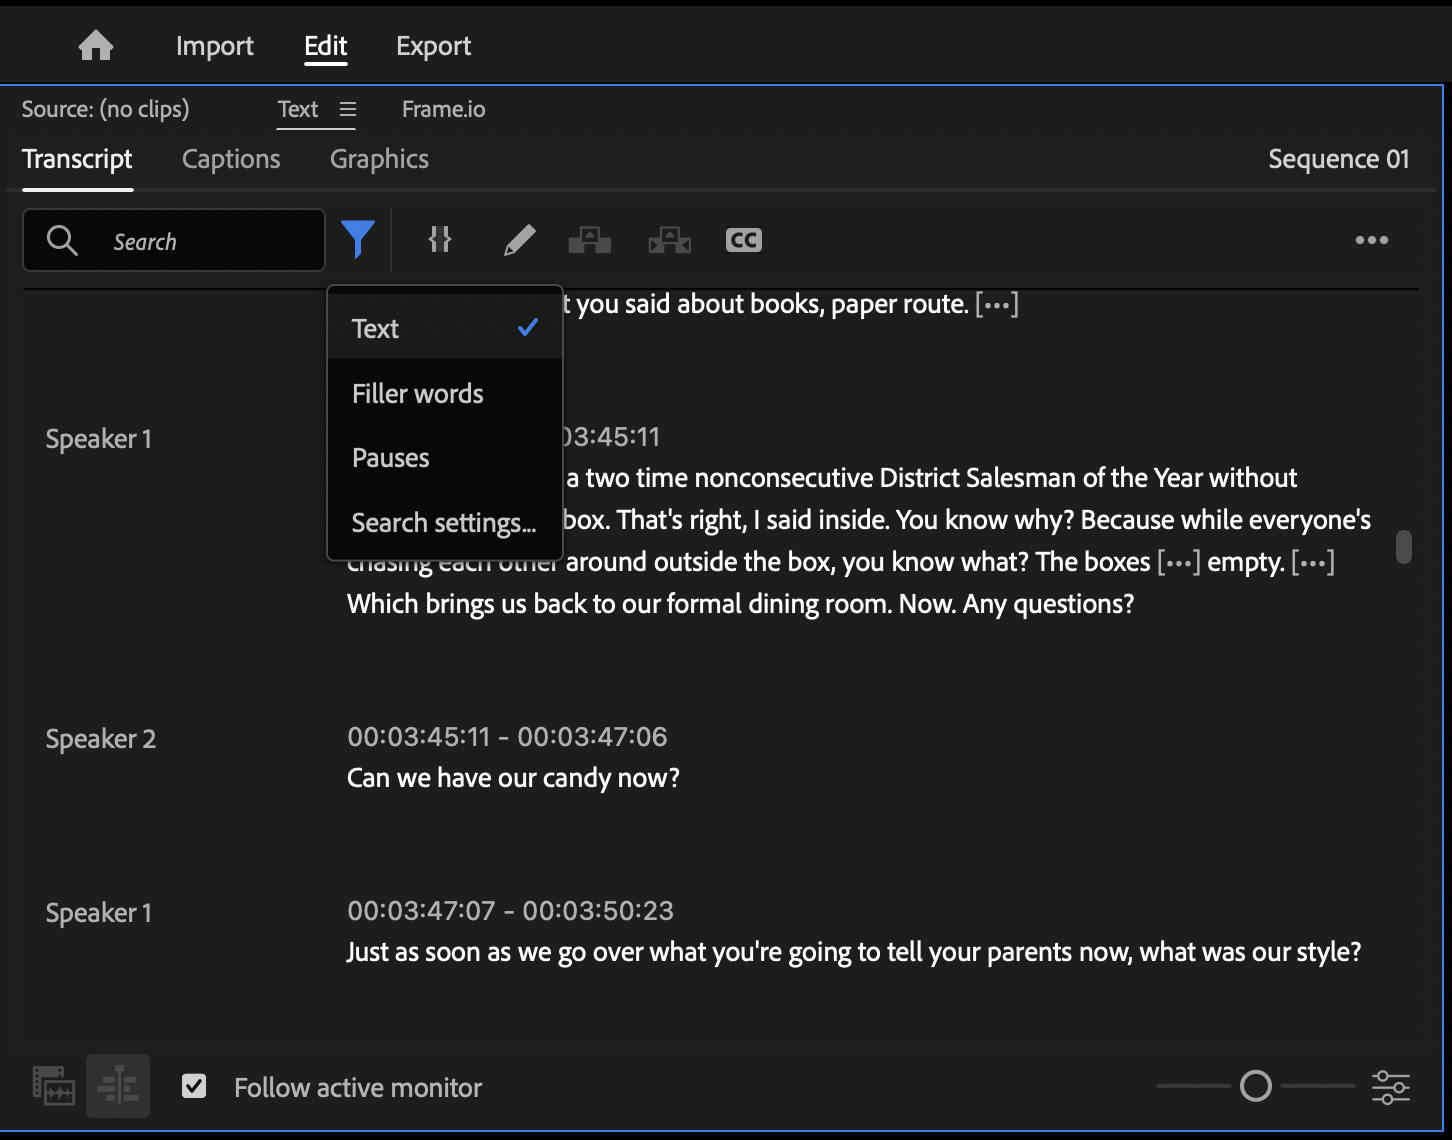Click the clip transcript view icon bottom left

click(52, 1085)
